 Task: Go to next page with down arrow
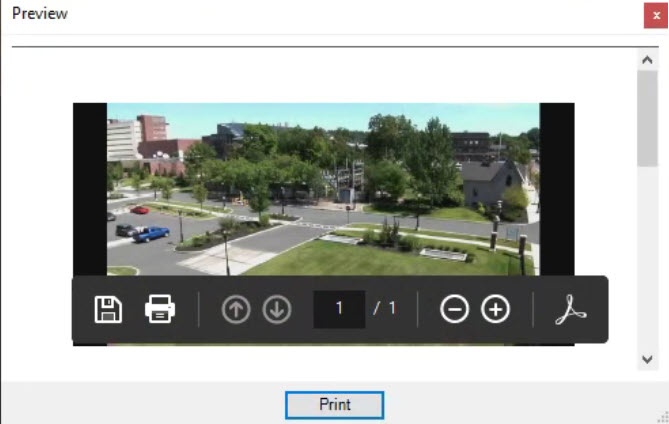click(x=276, y=310)
